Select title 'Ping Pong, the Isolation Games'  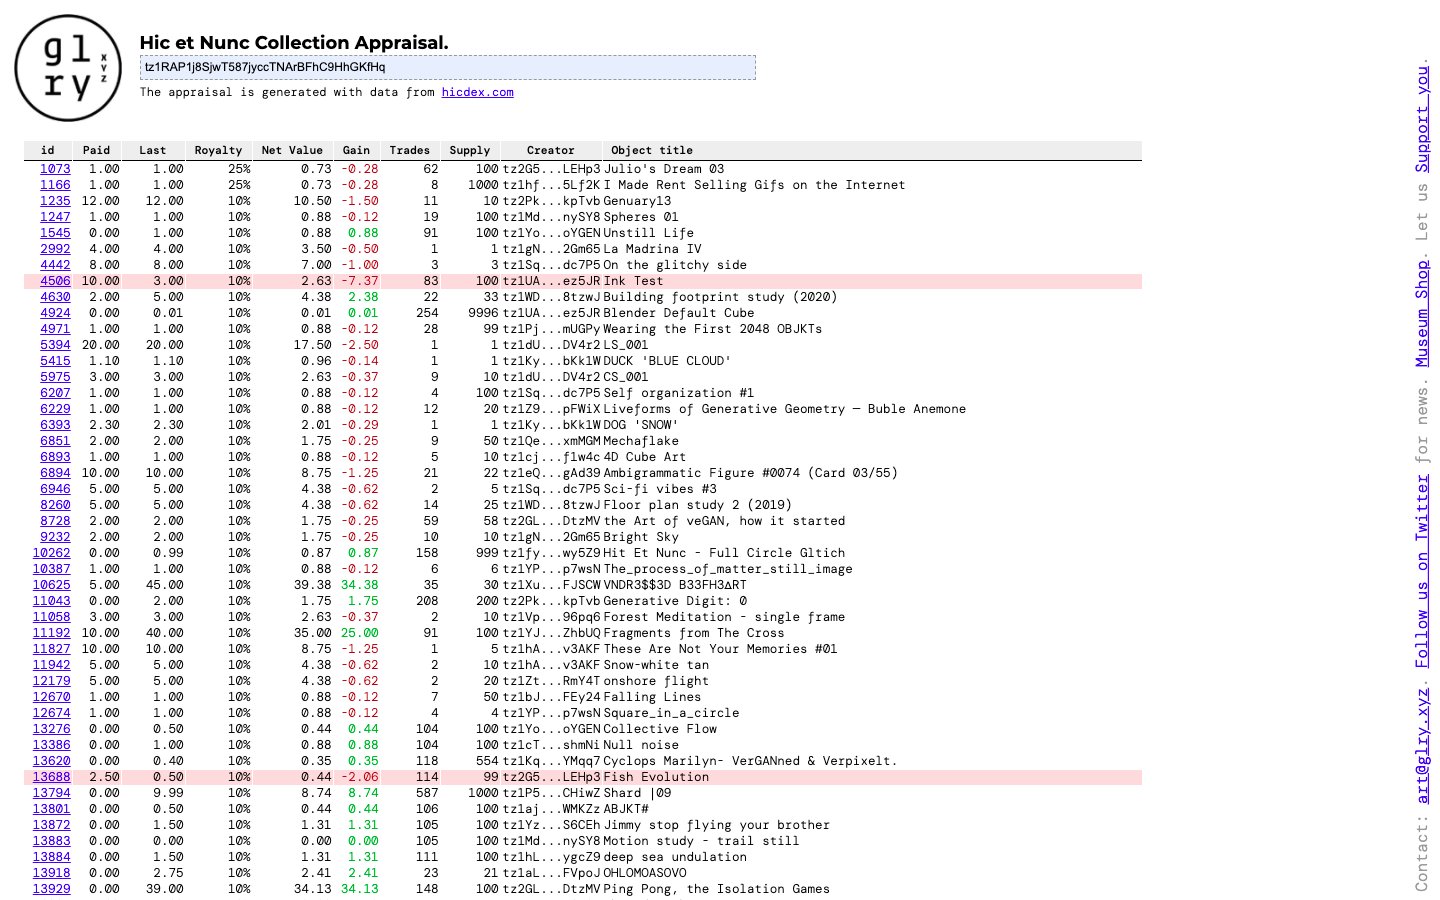pos(717,889)
